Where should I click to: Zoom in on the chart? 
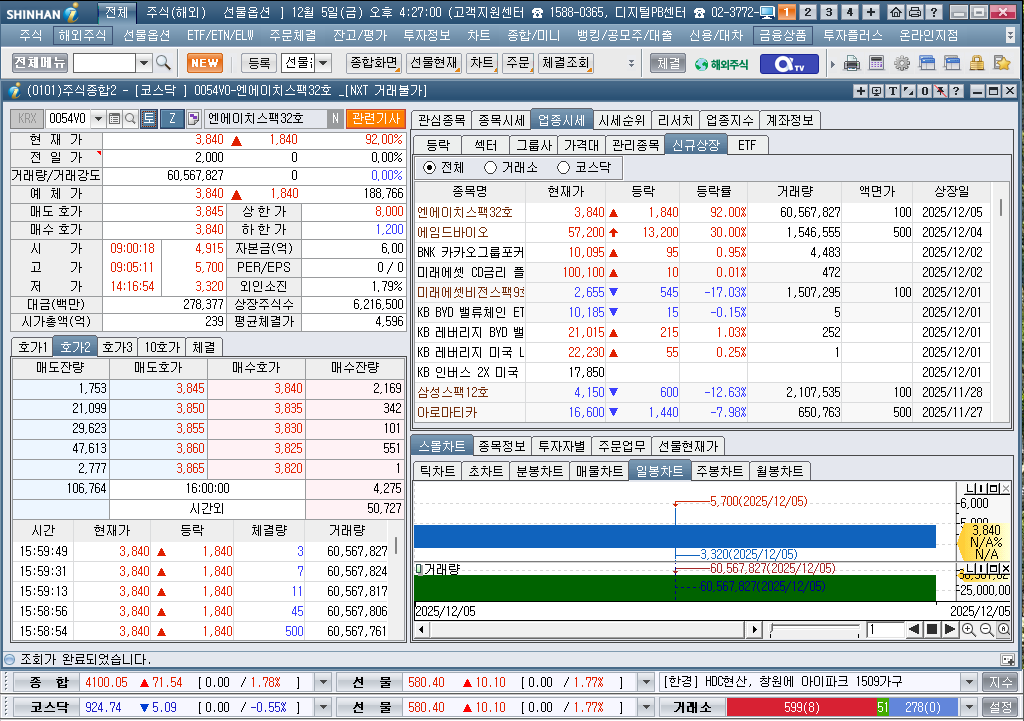click(969, 630)
